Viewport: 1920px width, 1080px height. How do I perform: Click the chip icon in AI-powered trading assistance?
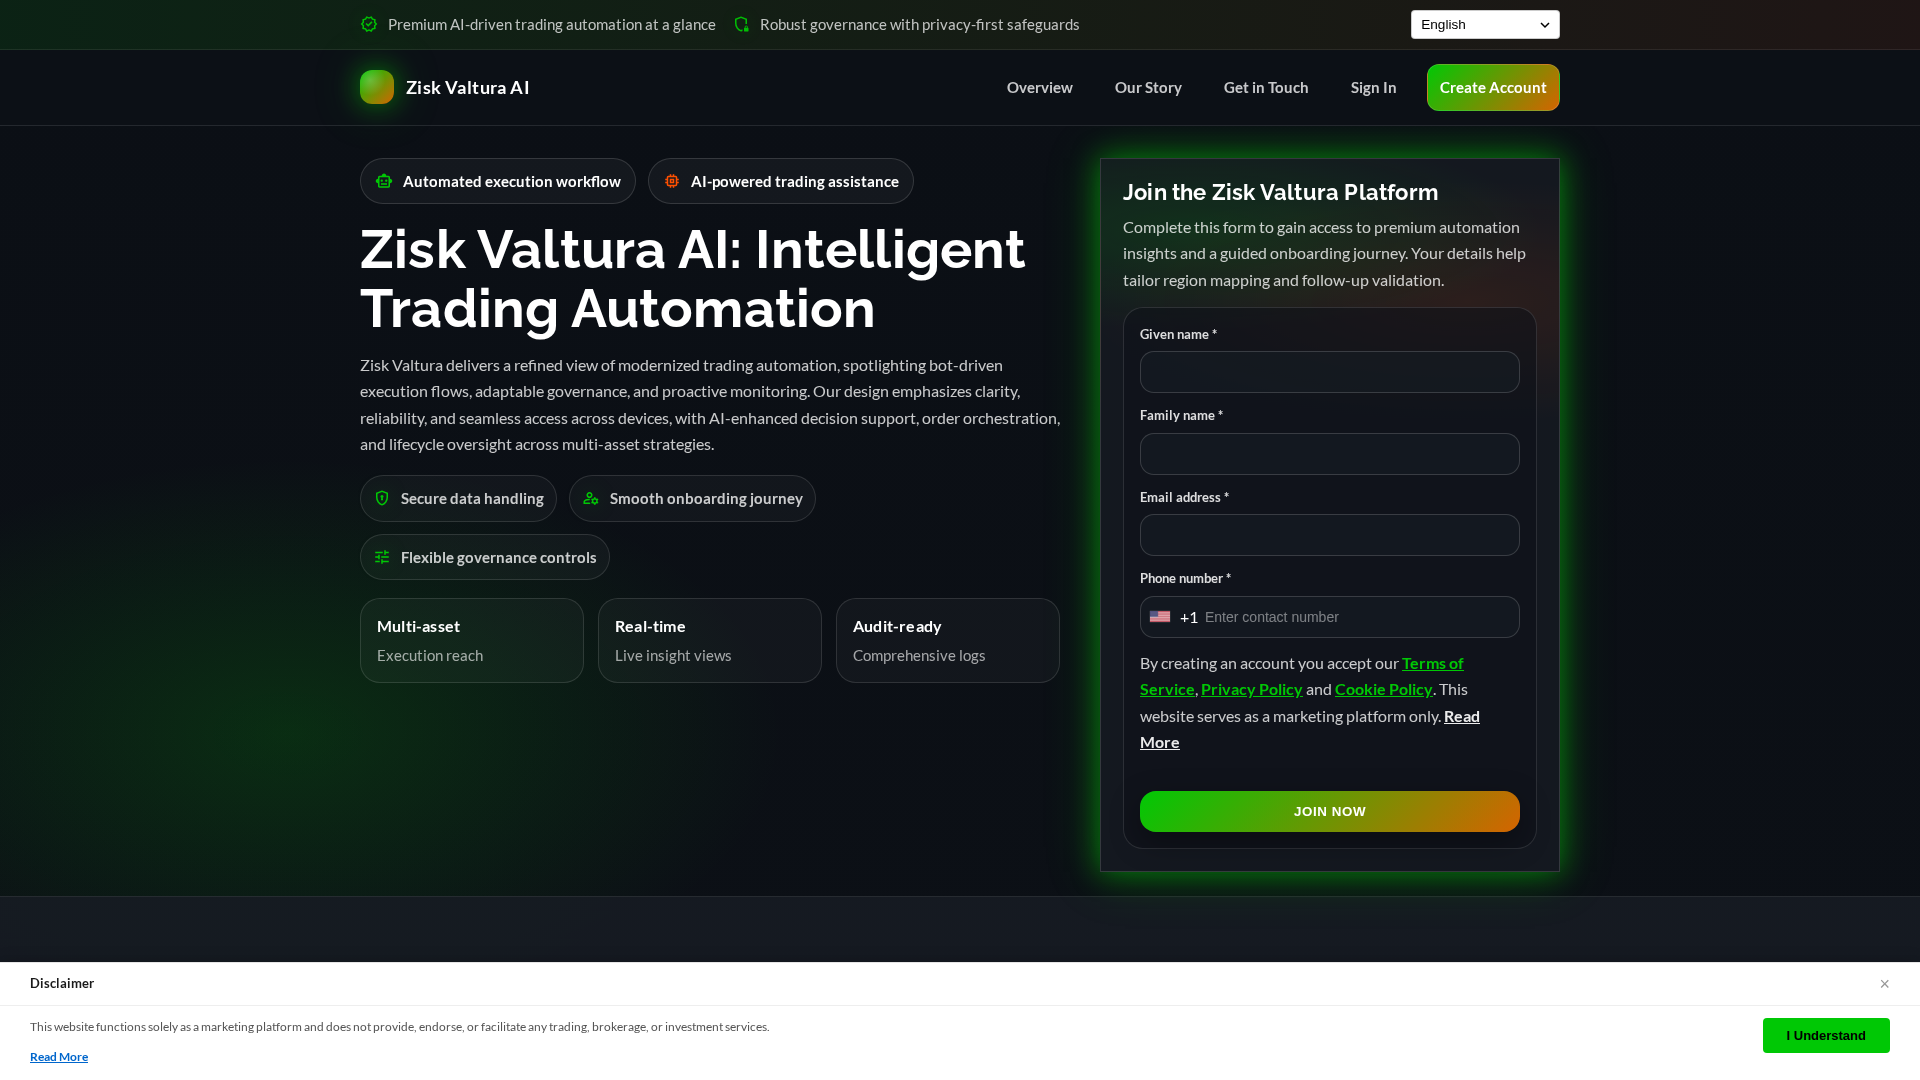[672, 181]
